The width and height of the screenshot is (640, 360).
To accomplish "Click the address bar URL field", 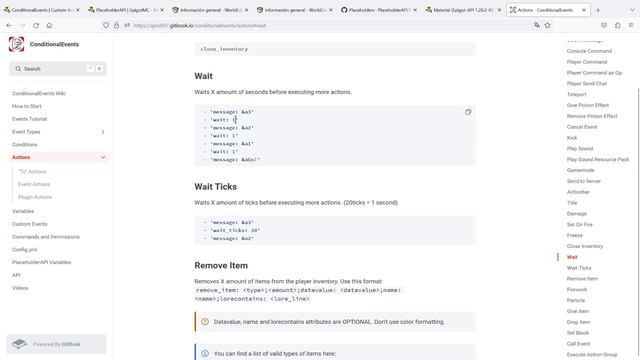I will (x=318, y=25).
